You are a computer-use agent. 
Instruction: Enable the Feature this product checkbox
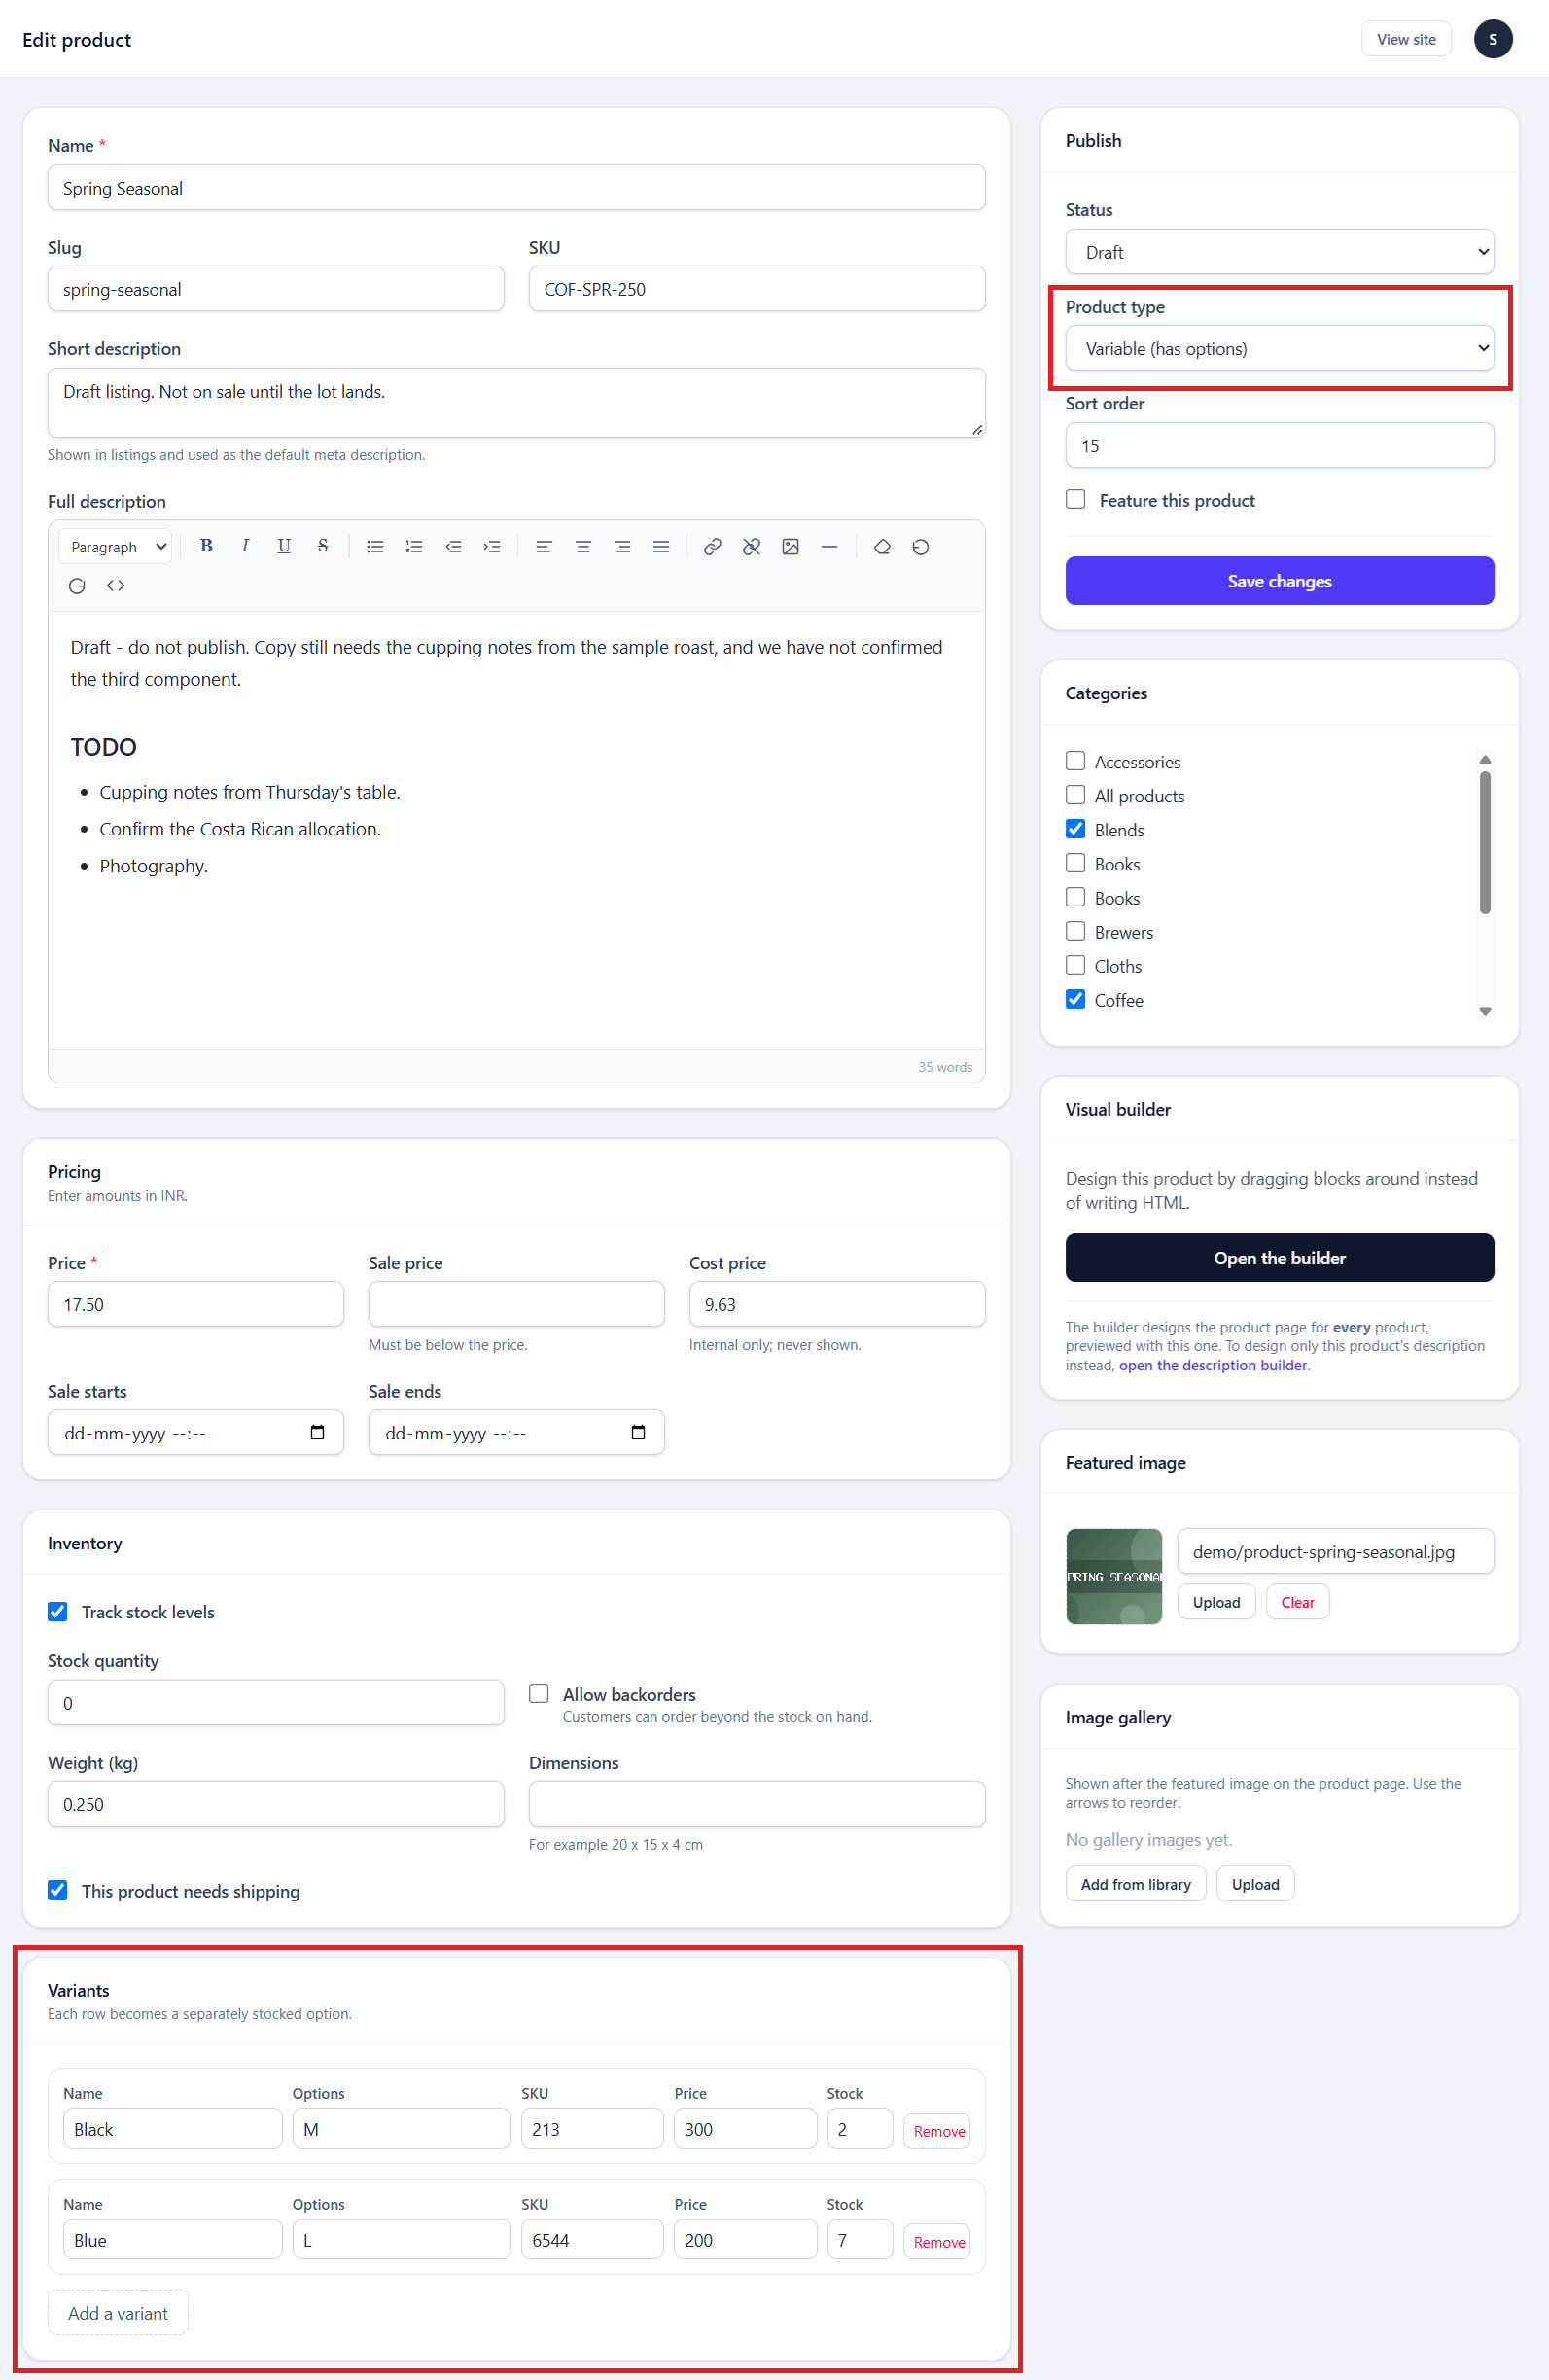[1076, 499]
